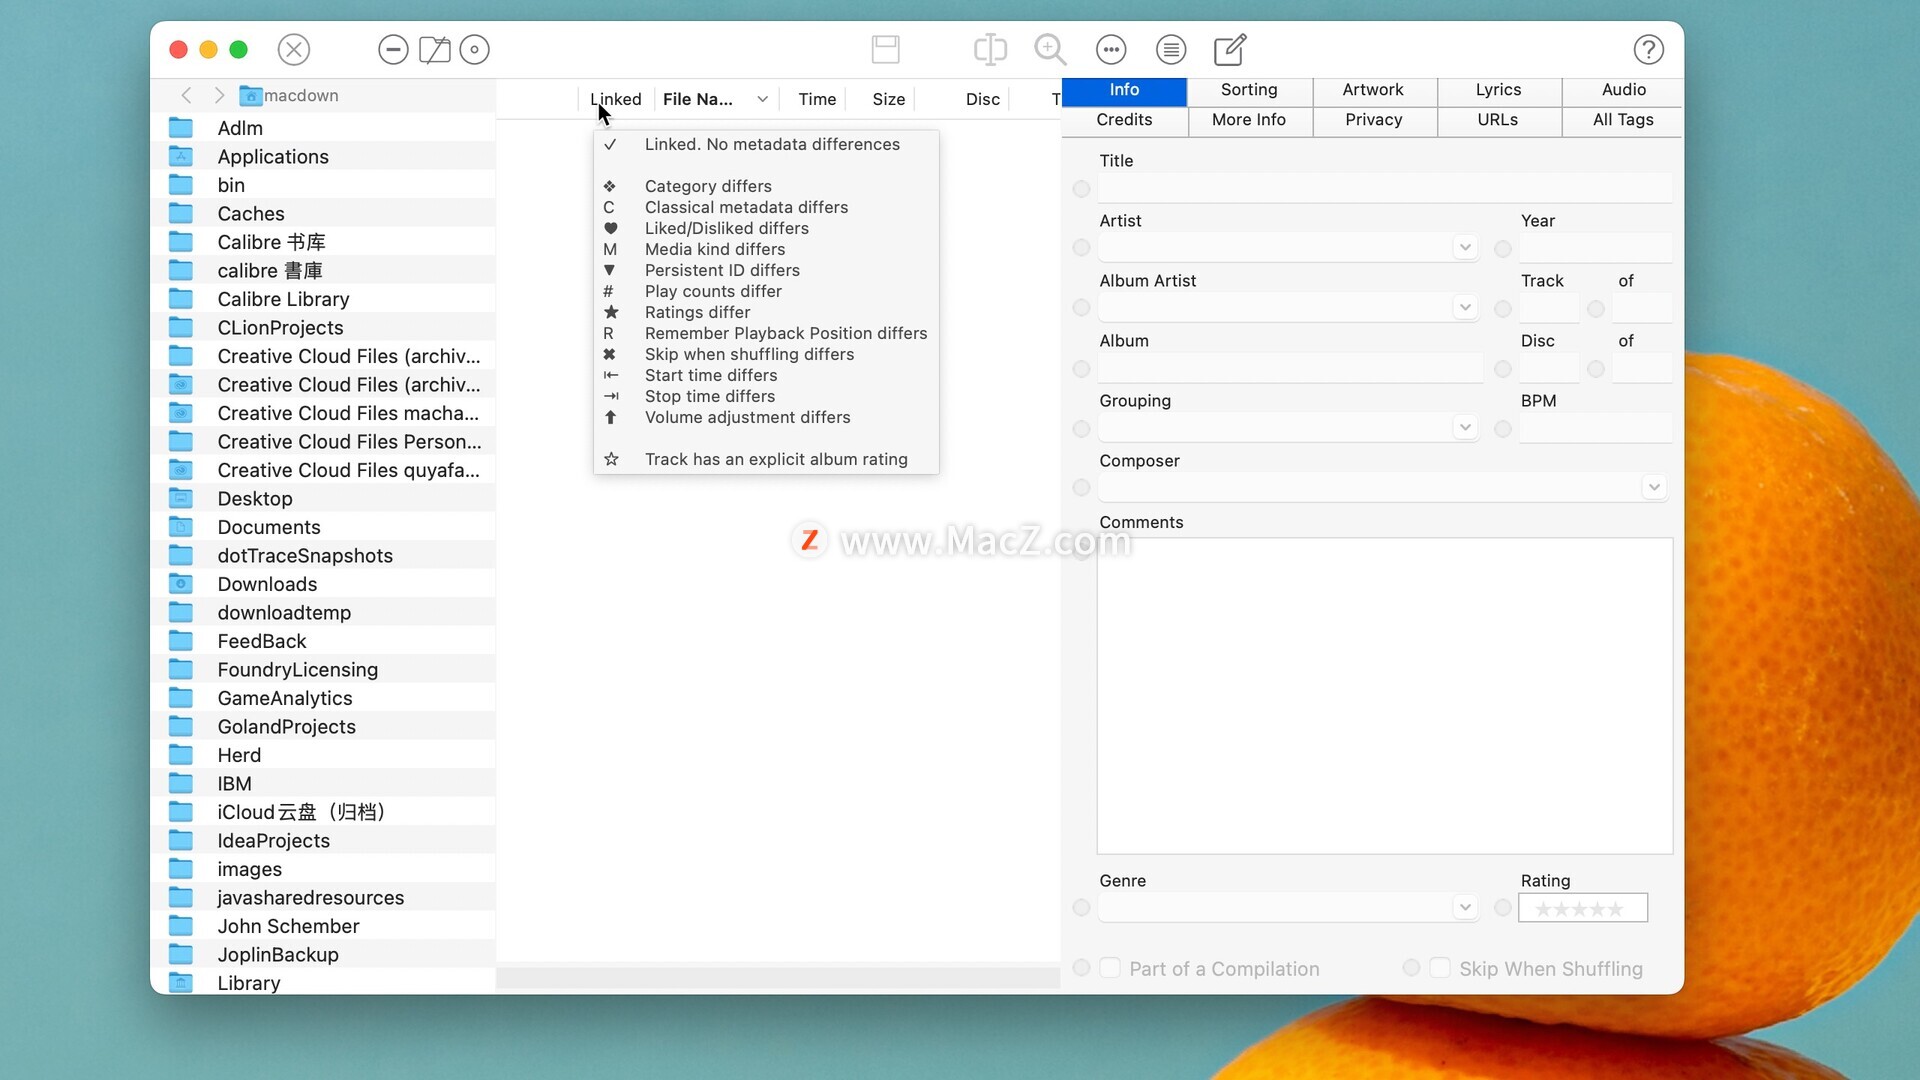Switch to the Sorting tab
The width and height of the screenshot is (1920, 1080).
(1249, 90)
